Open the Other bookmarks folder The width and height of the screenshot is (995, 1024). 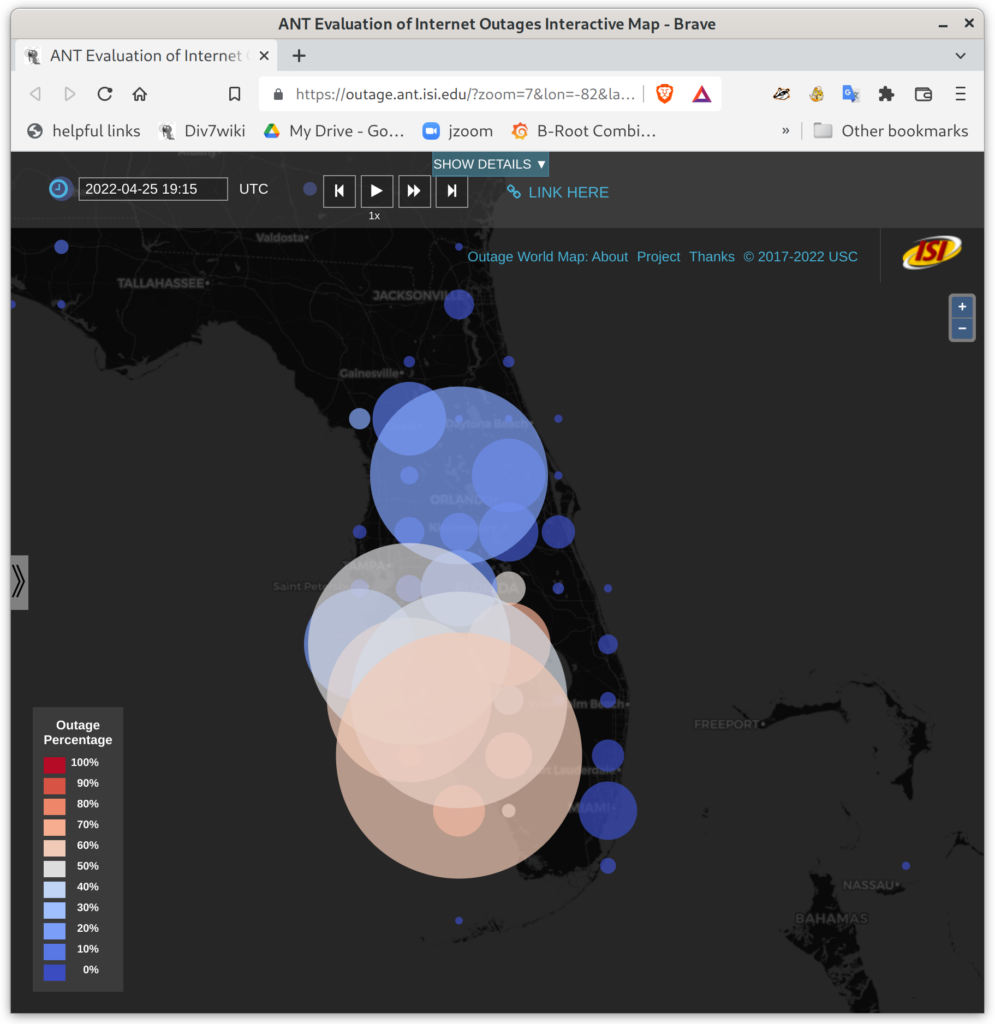[x=891, y=131]
